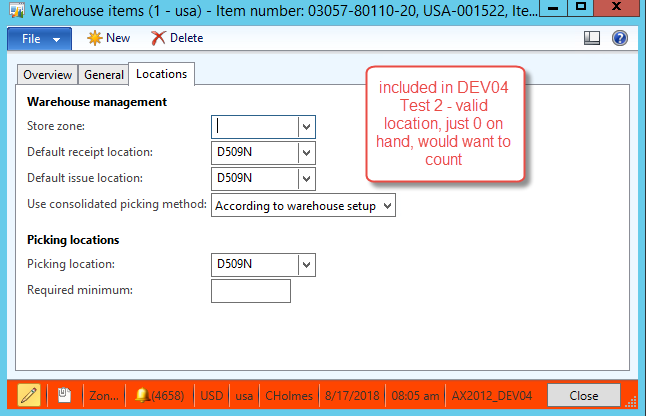Screen dimensions: 646x416
Task: Select the Locations tab
Action: (162, 74)
